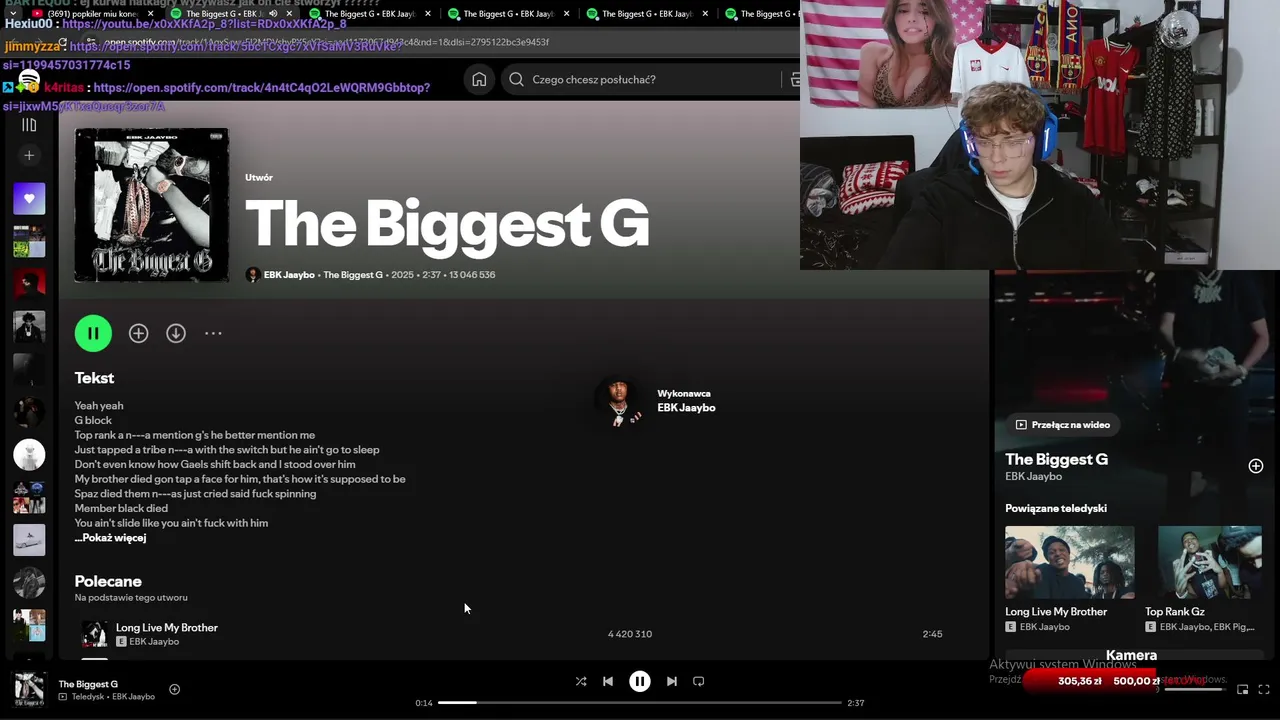Image resolution: width=1280 pixels, height=720 pixels.
Task: Enter full screen player mode
Action: [1264, 689]
